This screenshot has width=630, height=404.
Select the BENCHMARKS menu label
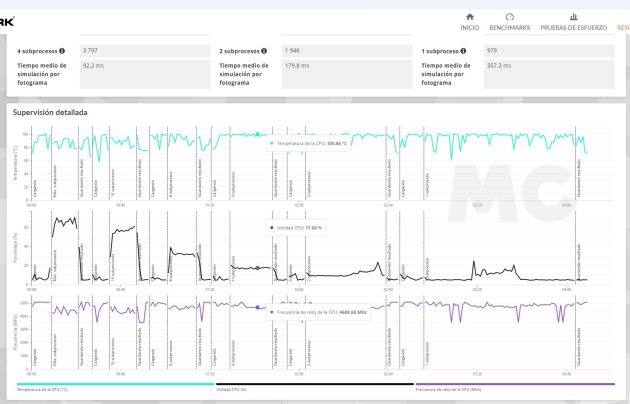(x=509, y=28)
